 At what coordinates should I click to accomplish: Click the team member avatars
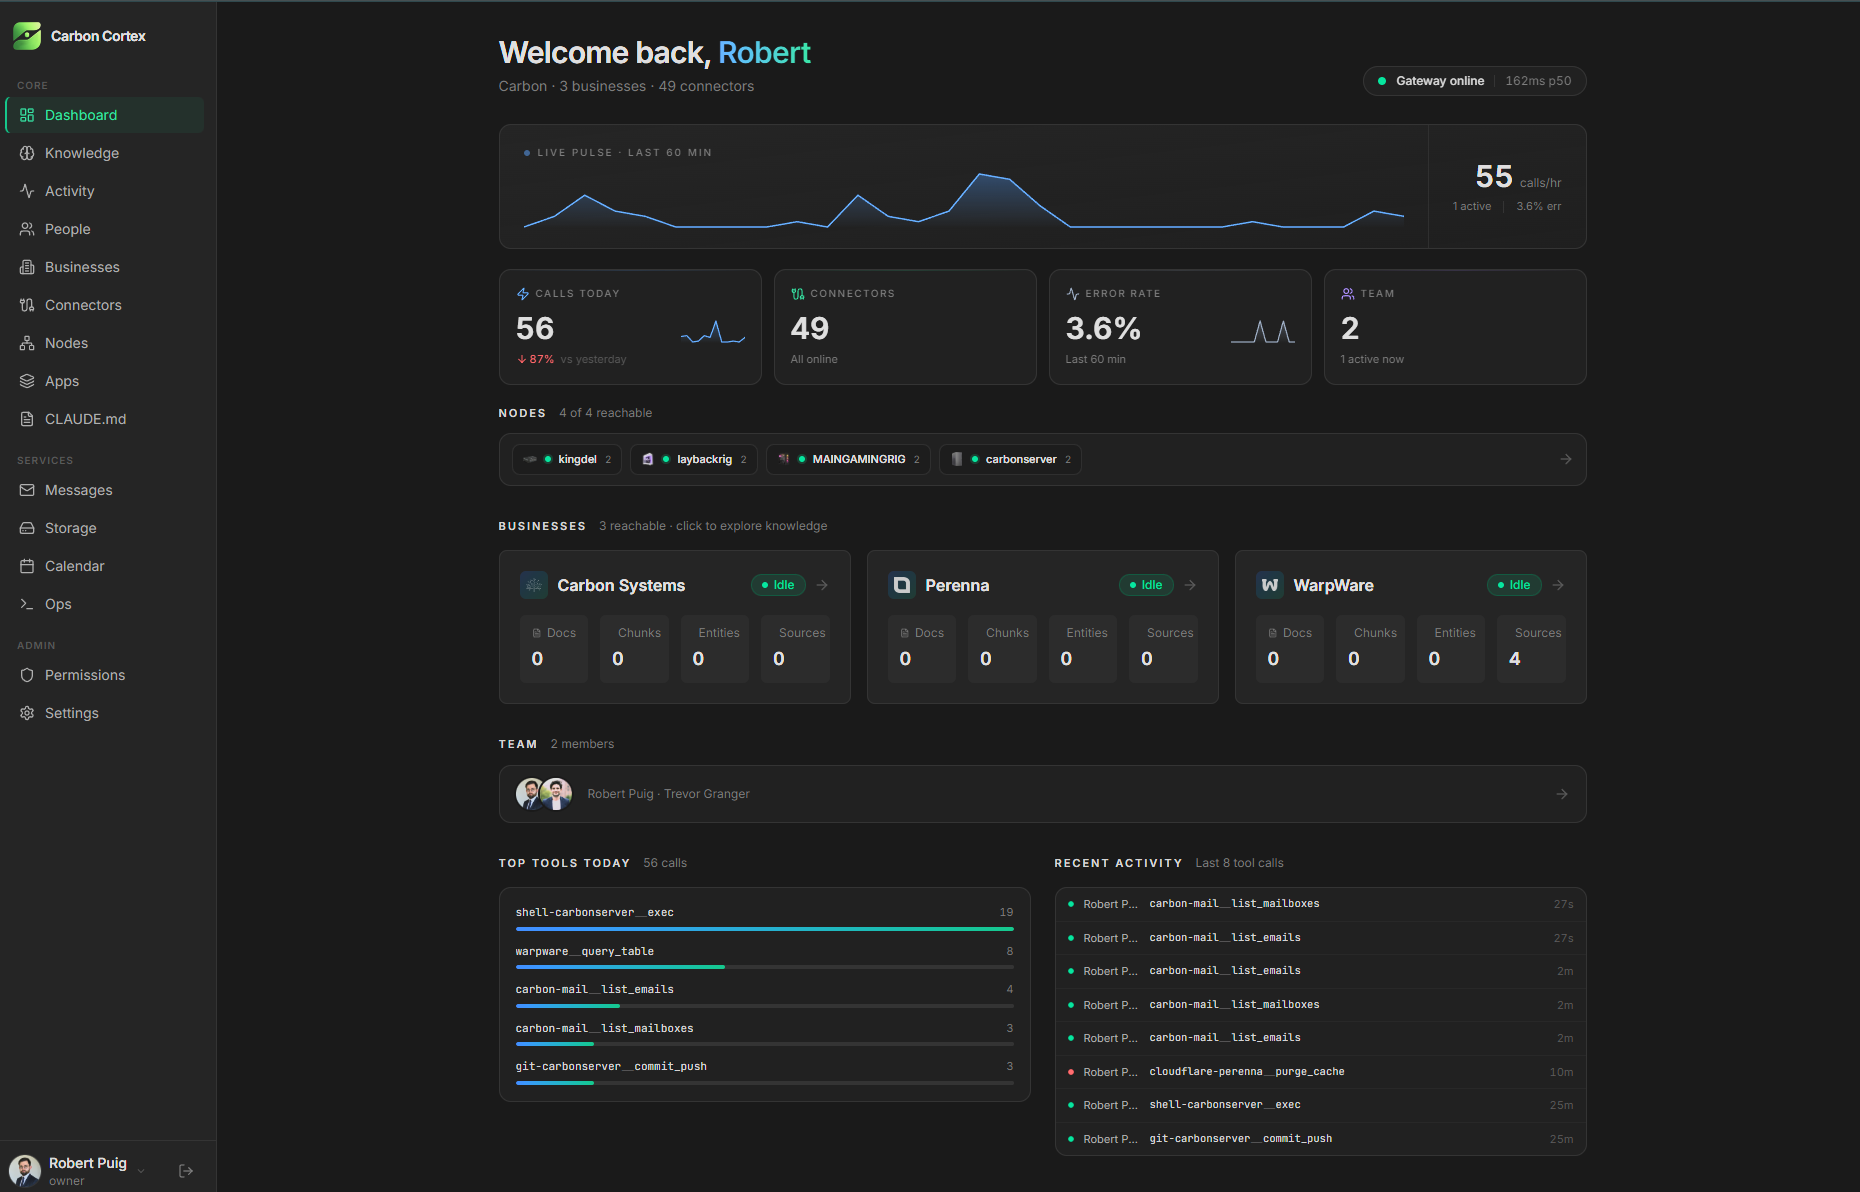click(x=544, y=794)
